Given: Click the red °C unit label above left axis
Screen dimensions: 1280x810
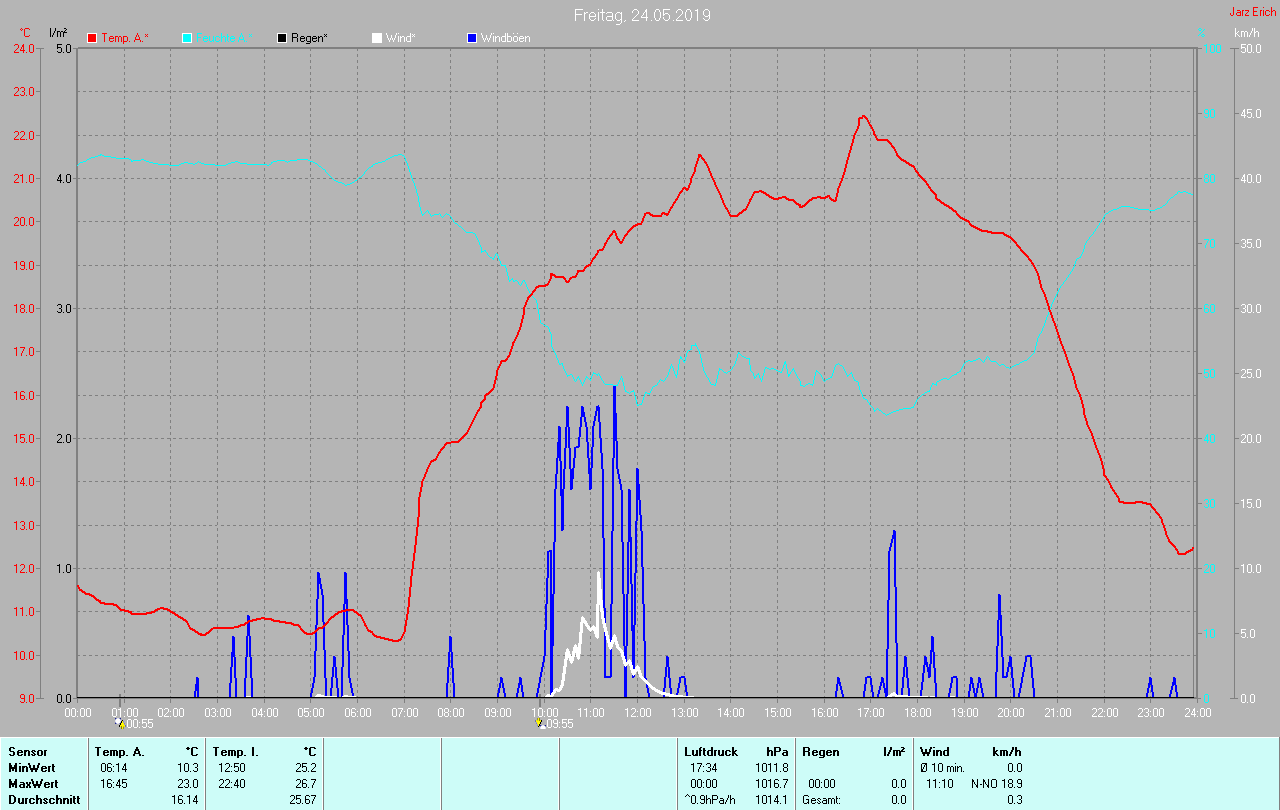Looking at the screenshot, I should (x=25, y=33).
